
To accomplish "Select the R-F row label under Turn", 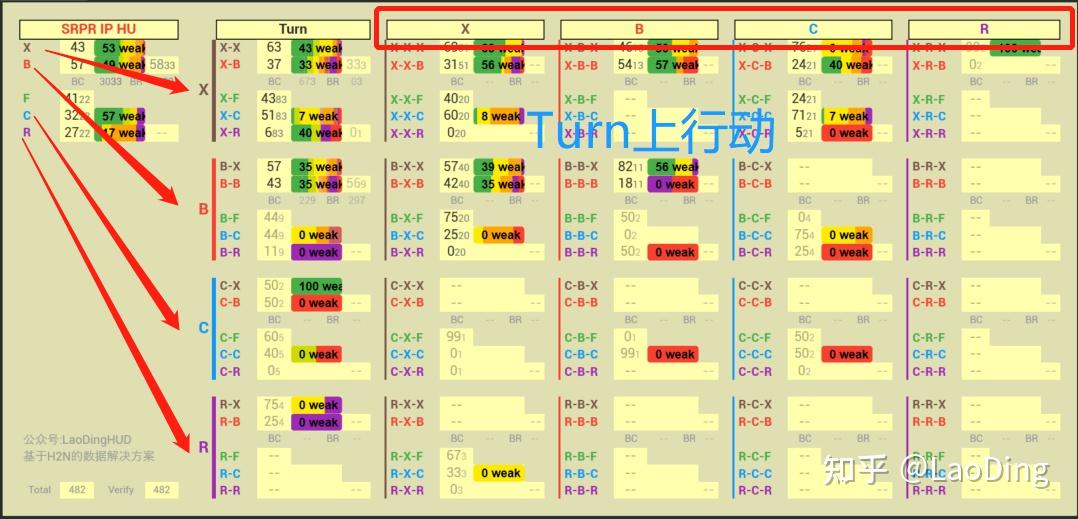I will coord(230,456).
